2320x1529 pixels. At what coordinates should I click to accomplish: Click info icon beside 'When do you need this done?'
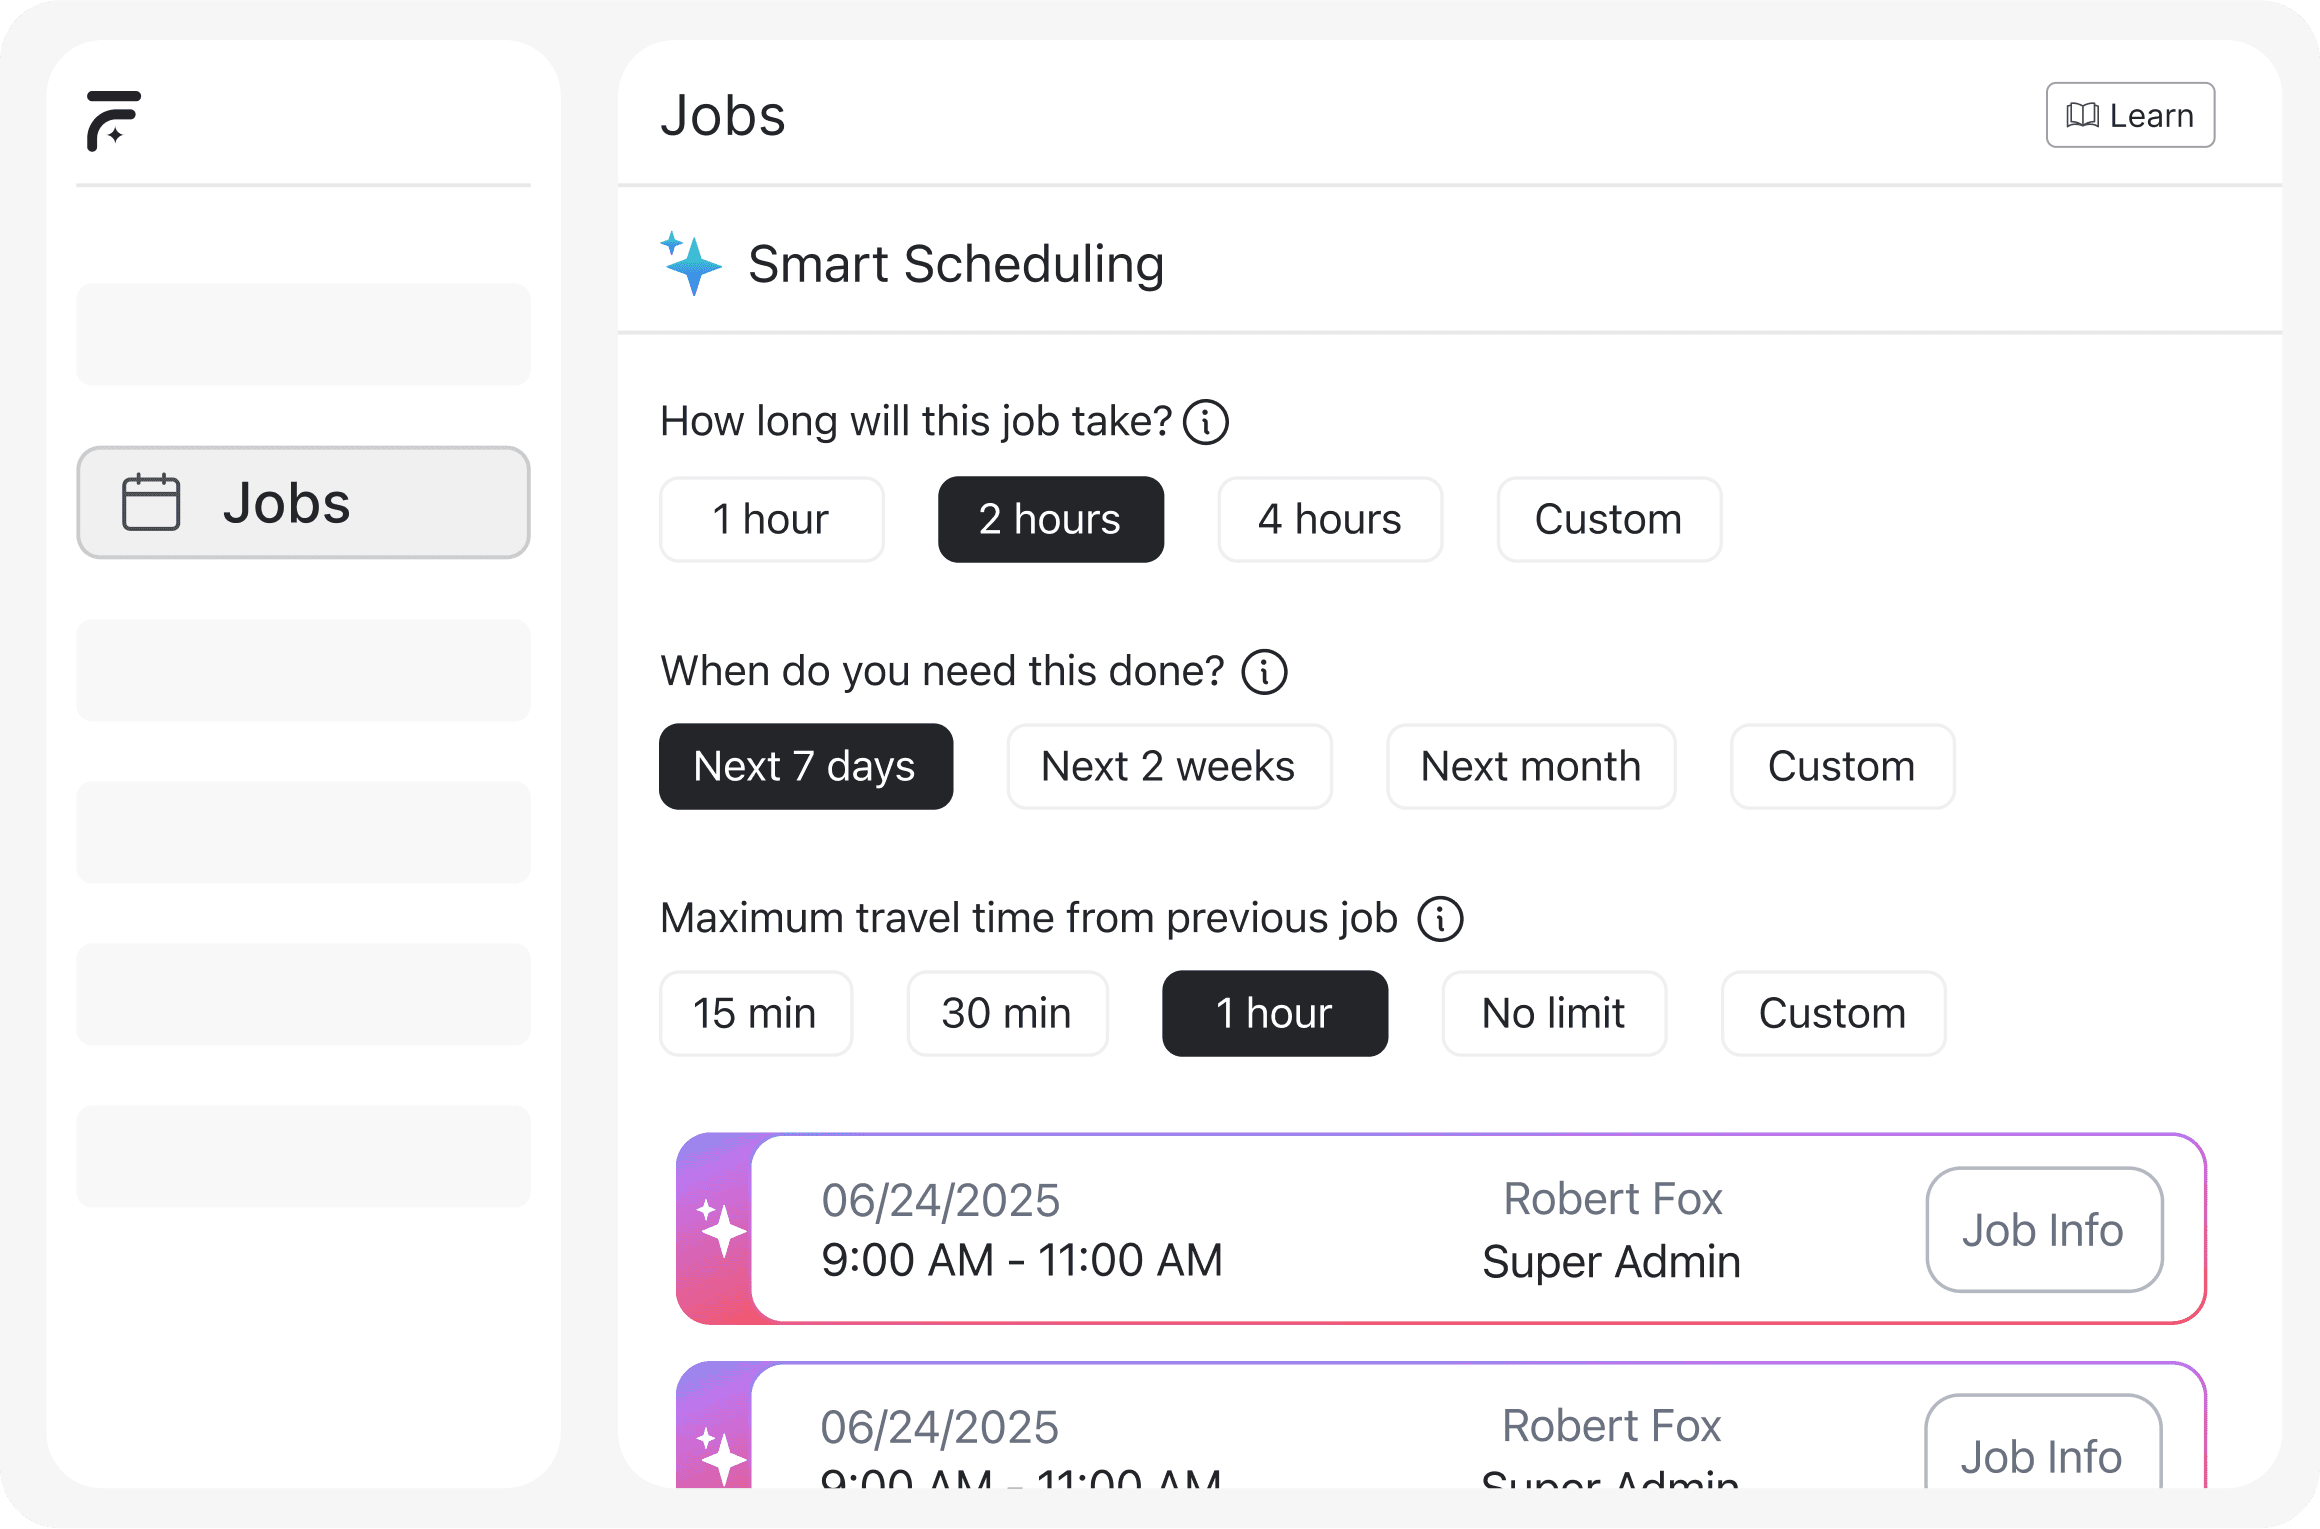coord(1264,672)
